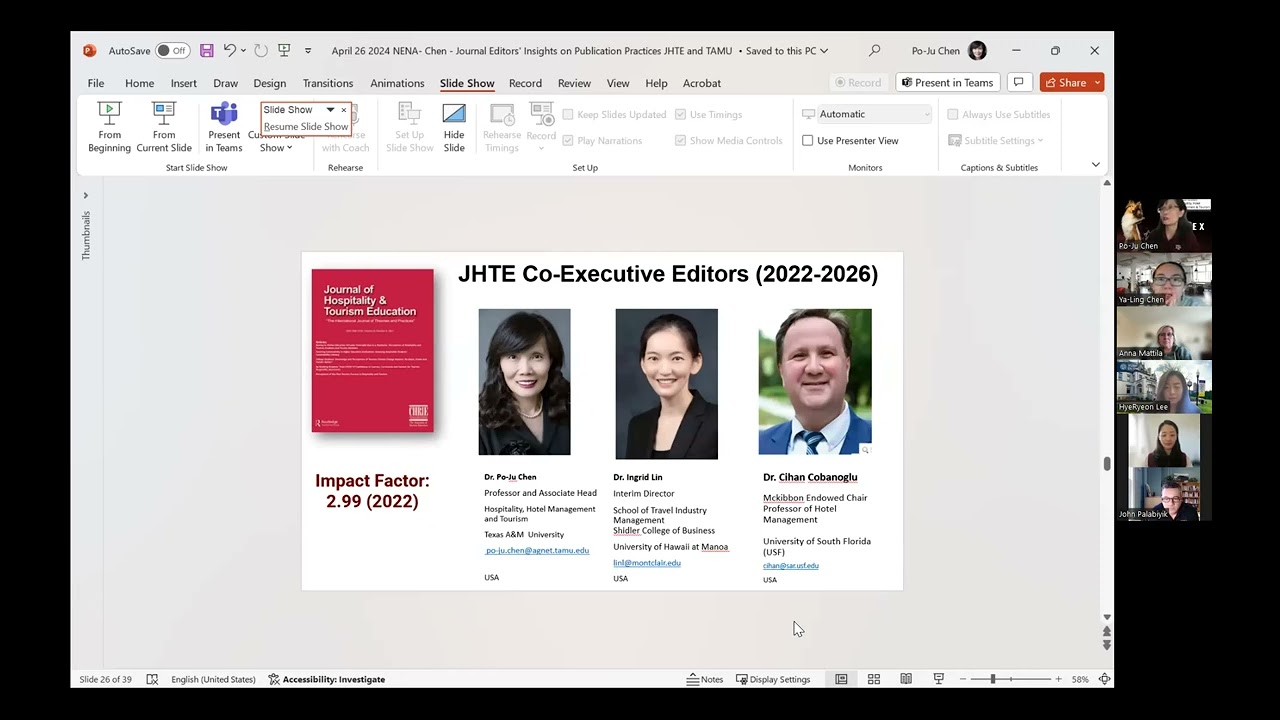Toggle the Notes pane
Image resolution: width=1280 pixels, height=720 pixels.
(x=705, y=679)
